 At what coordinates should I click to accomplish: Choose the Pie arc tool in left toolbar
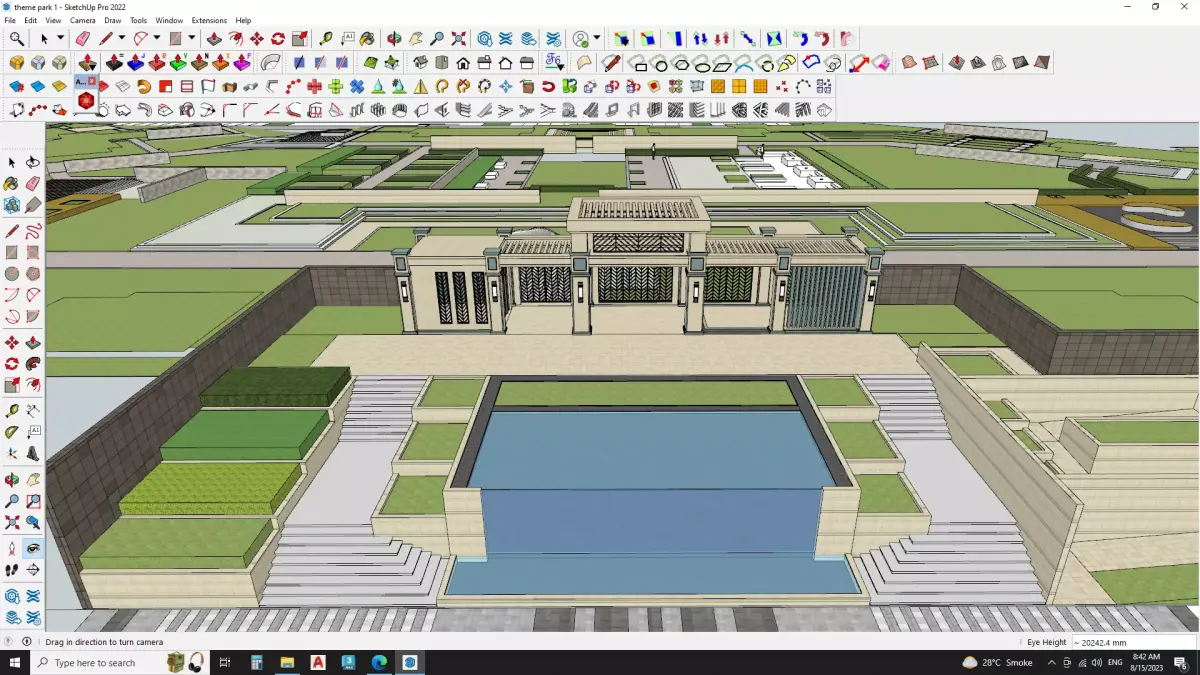(x=33, y=317)
